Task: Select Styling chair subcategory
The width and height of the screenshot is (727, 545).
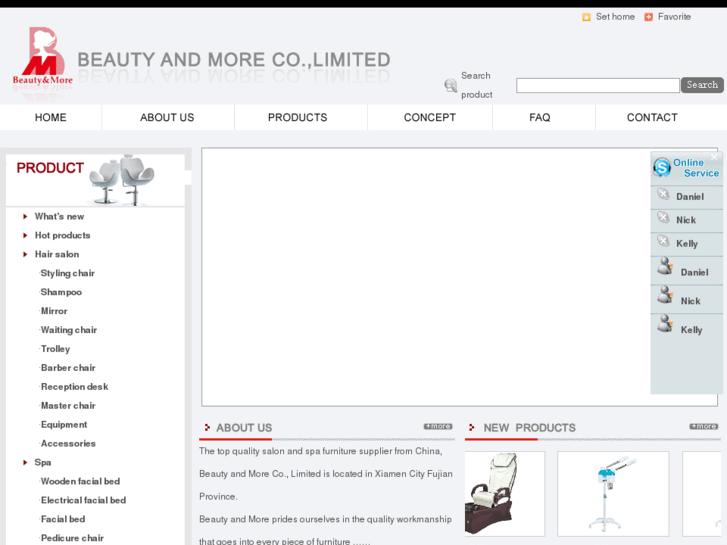Action: 68,273
